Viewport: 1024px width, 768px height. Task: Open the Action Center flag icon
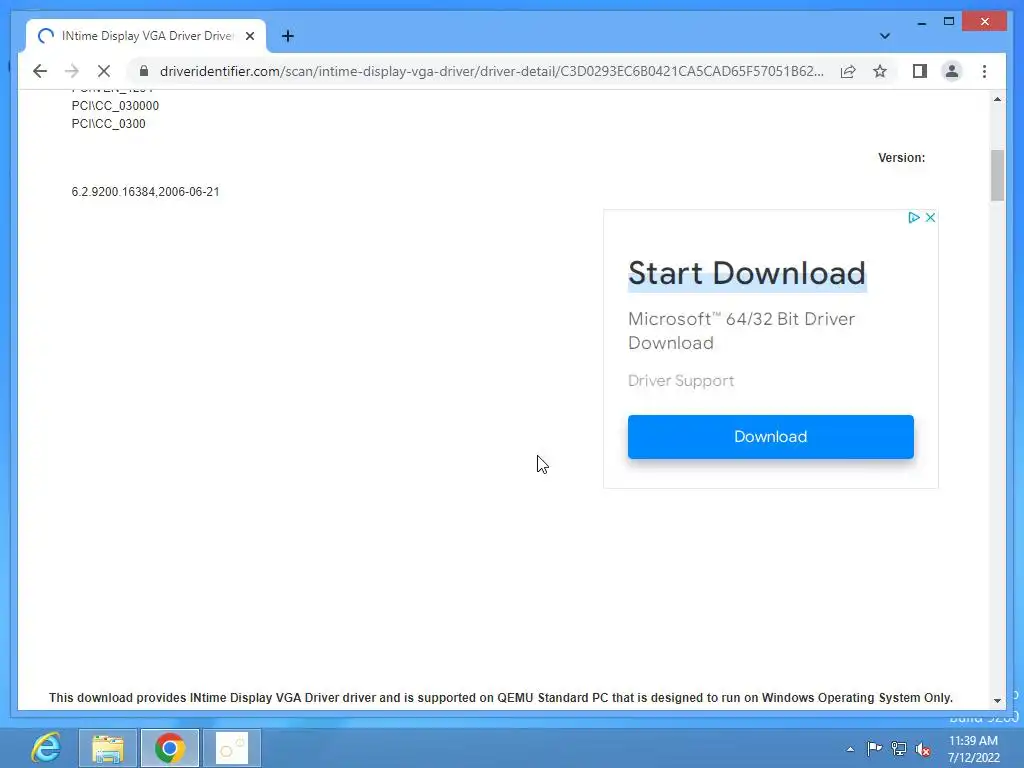(874, 748)
